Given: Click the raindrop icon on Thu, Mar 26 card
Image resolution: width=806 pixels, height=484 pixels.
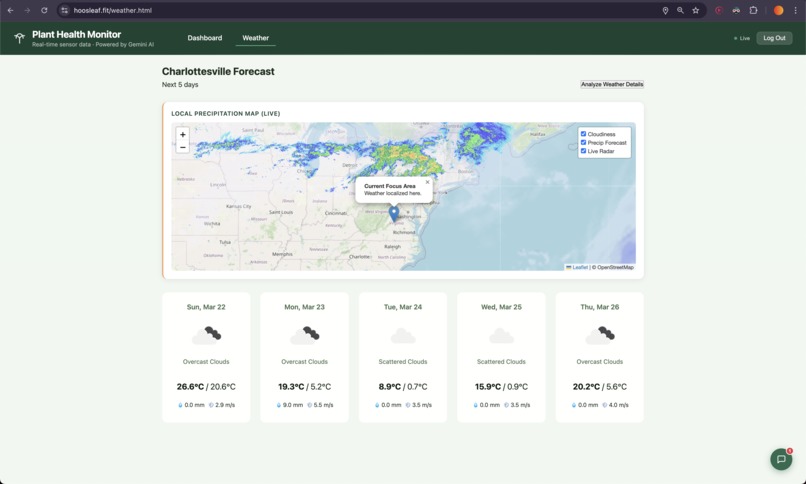Looking at the screenshot, I should coord(574,405).
